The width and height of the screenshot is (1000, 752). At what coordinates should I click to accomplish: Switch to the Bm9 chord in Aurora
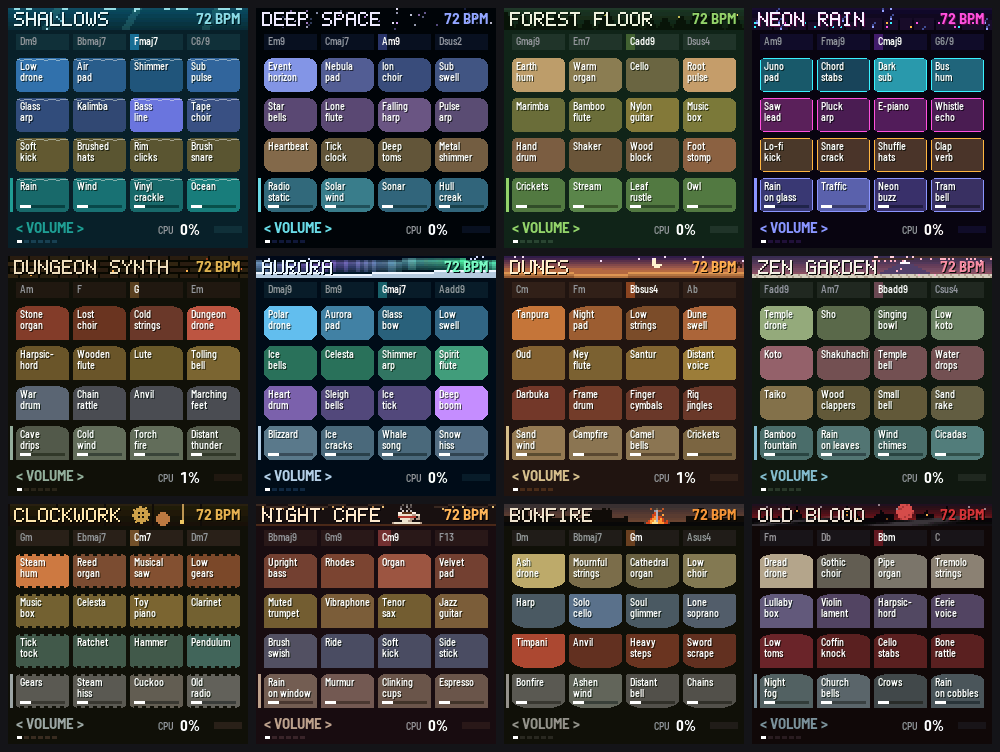(347, 290)
